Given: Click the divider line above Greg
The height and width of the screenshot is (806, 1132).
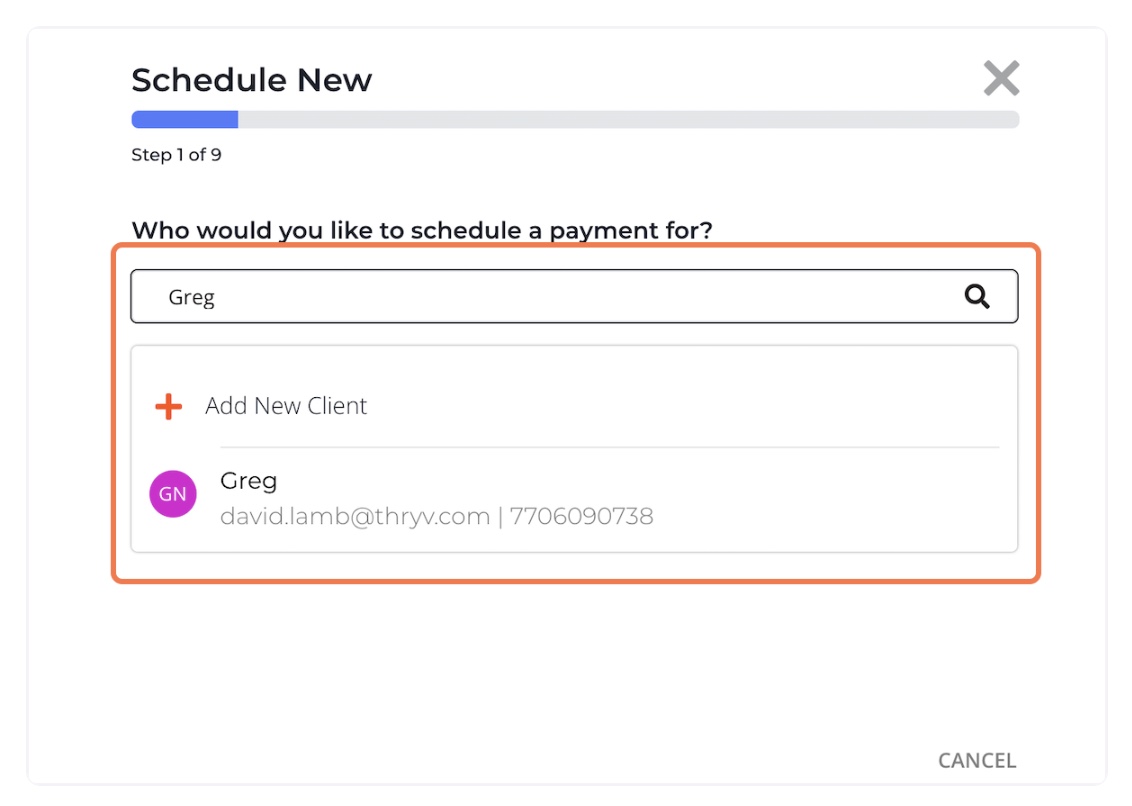Looking at the screenshot, I should point(608,447).
